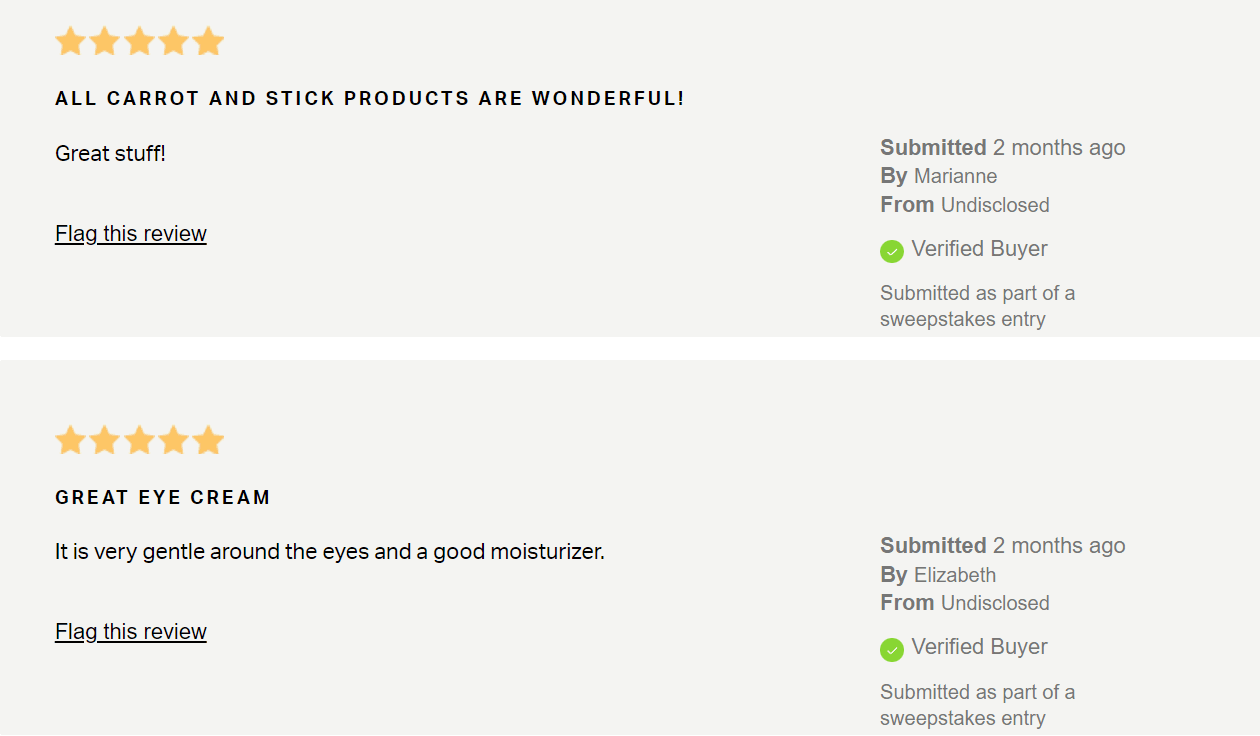Click the "Great Eye Cream" review title
Viewport: 1260px width, 736px height.
[x=163, y=497]
